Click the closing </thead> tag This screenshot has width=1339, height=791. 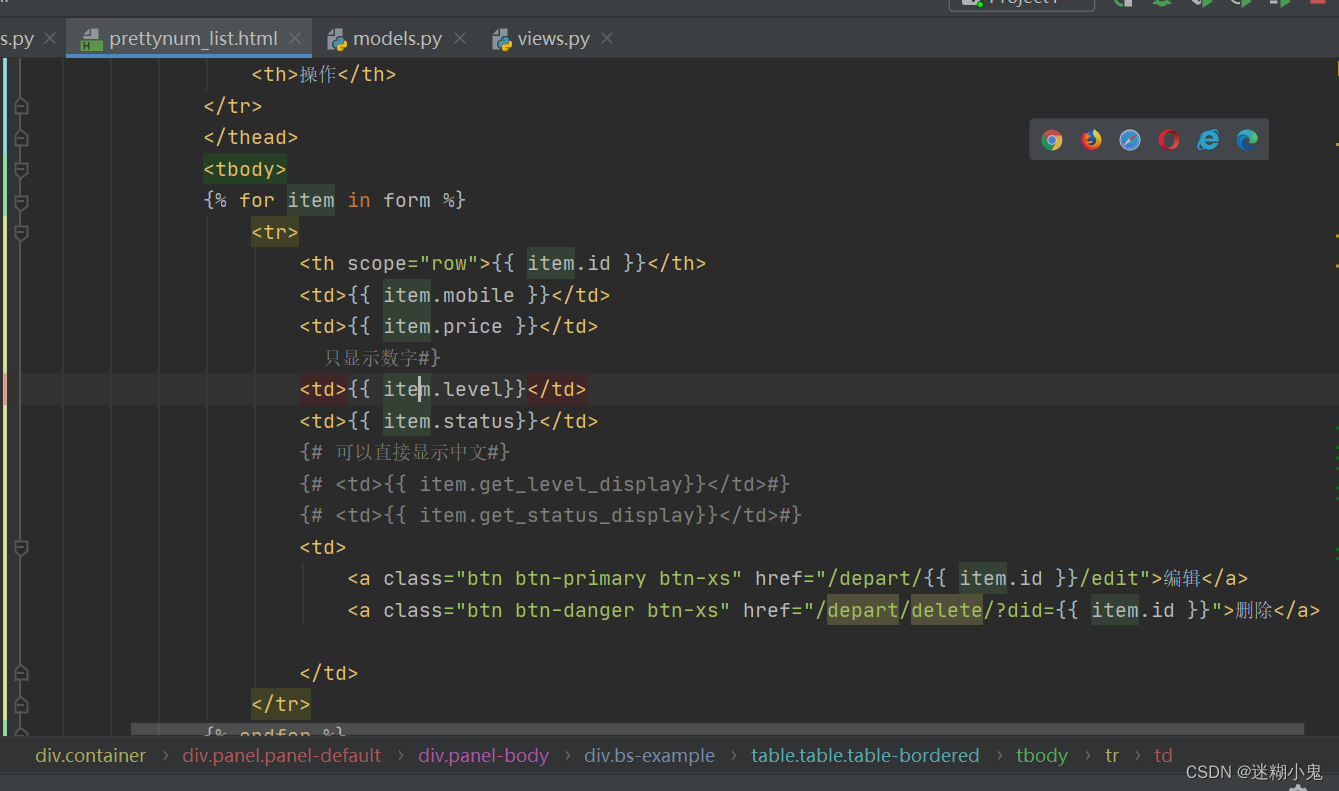251,138
